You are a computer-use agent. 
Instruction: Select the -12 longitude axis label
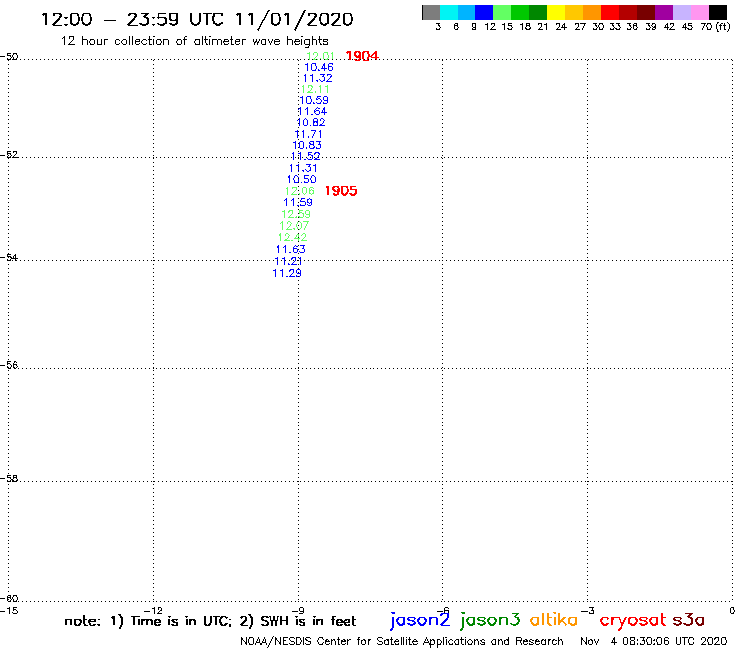(x=153, y=611)
